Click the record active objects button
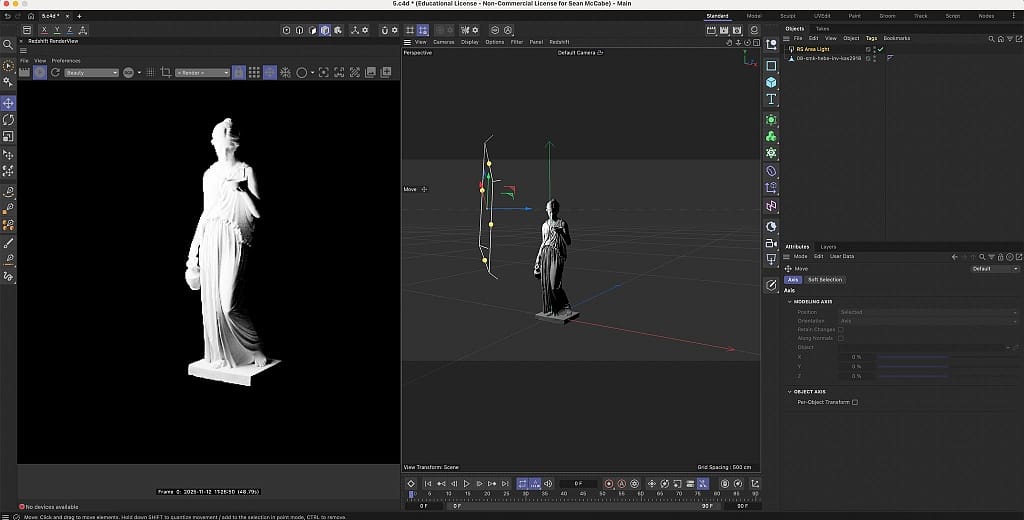The height and width of the screenshot is (520, 1024). [x=608, y=484]
